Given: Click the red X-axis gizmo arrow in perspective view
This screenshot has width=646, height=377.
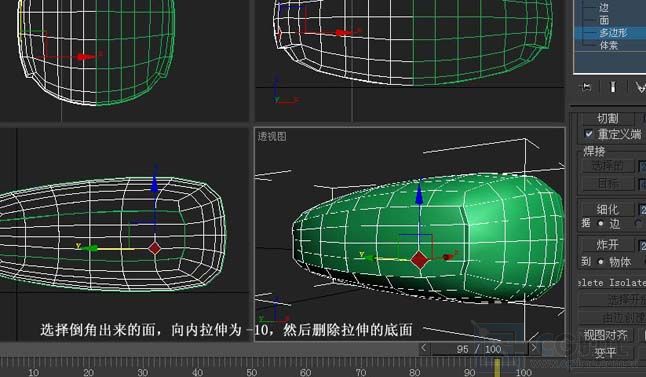Looking at the screenshot, I should click(448, 257).
